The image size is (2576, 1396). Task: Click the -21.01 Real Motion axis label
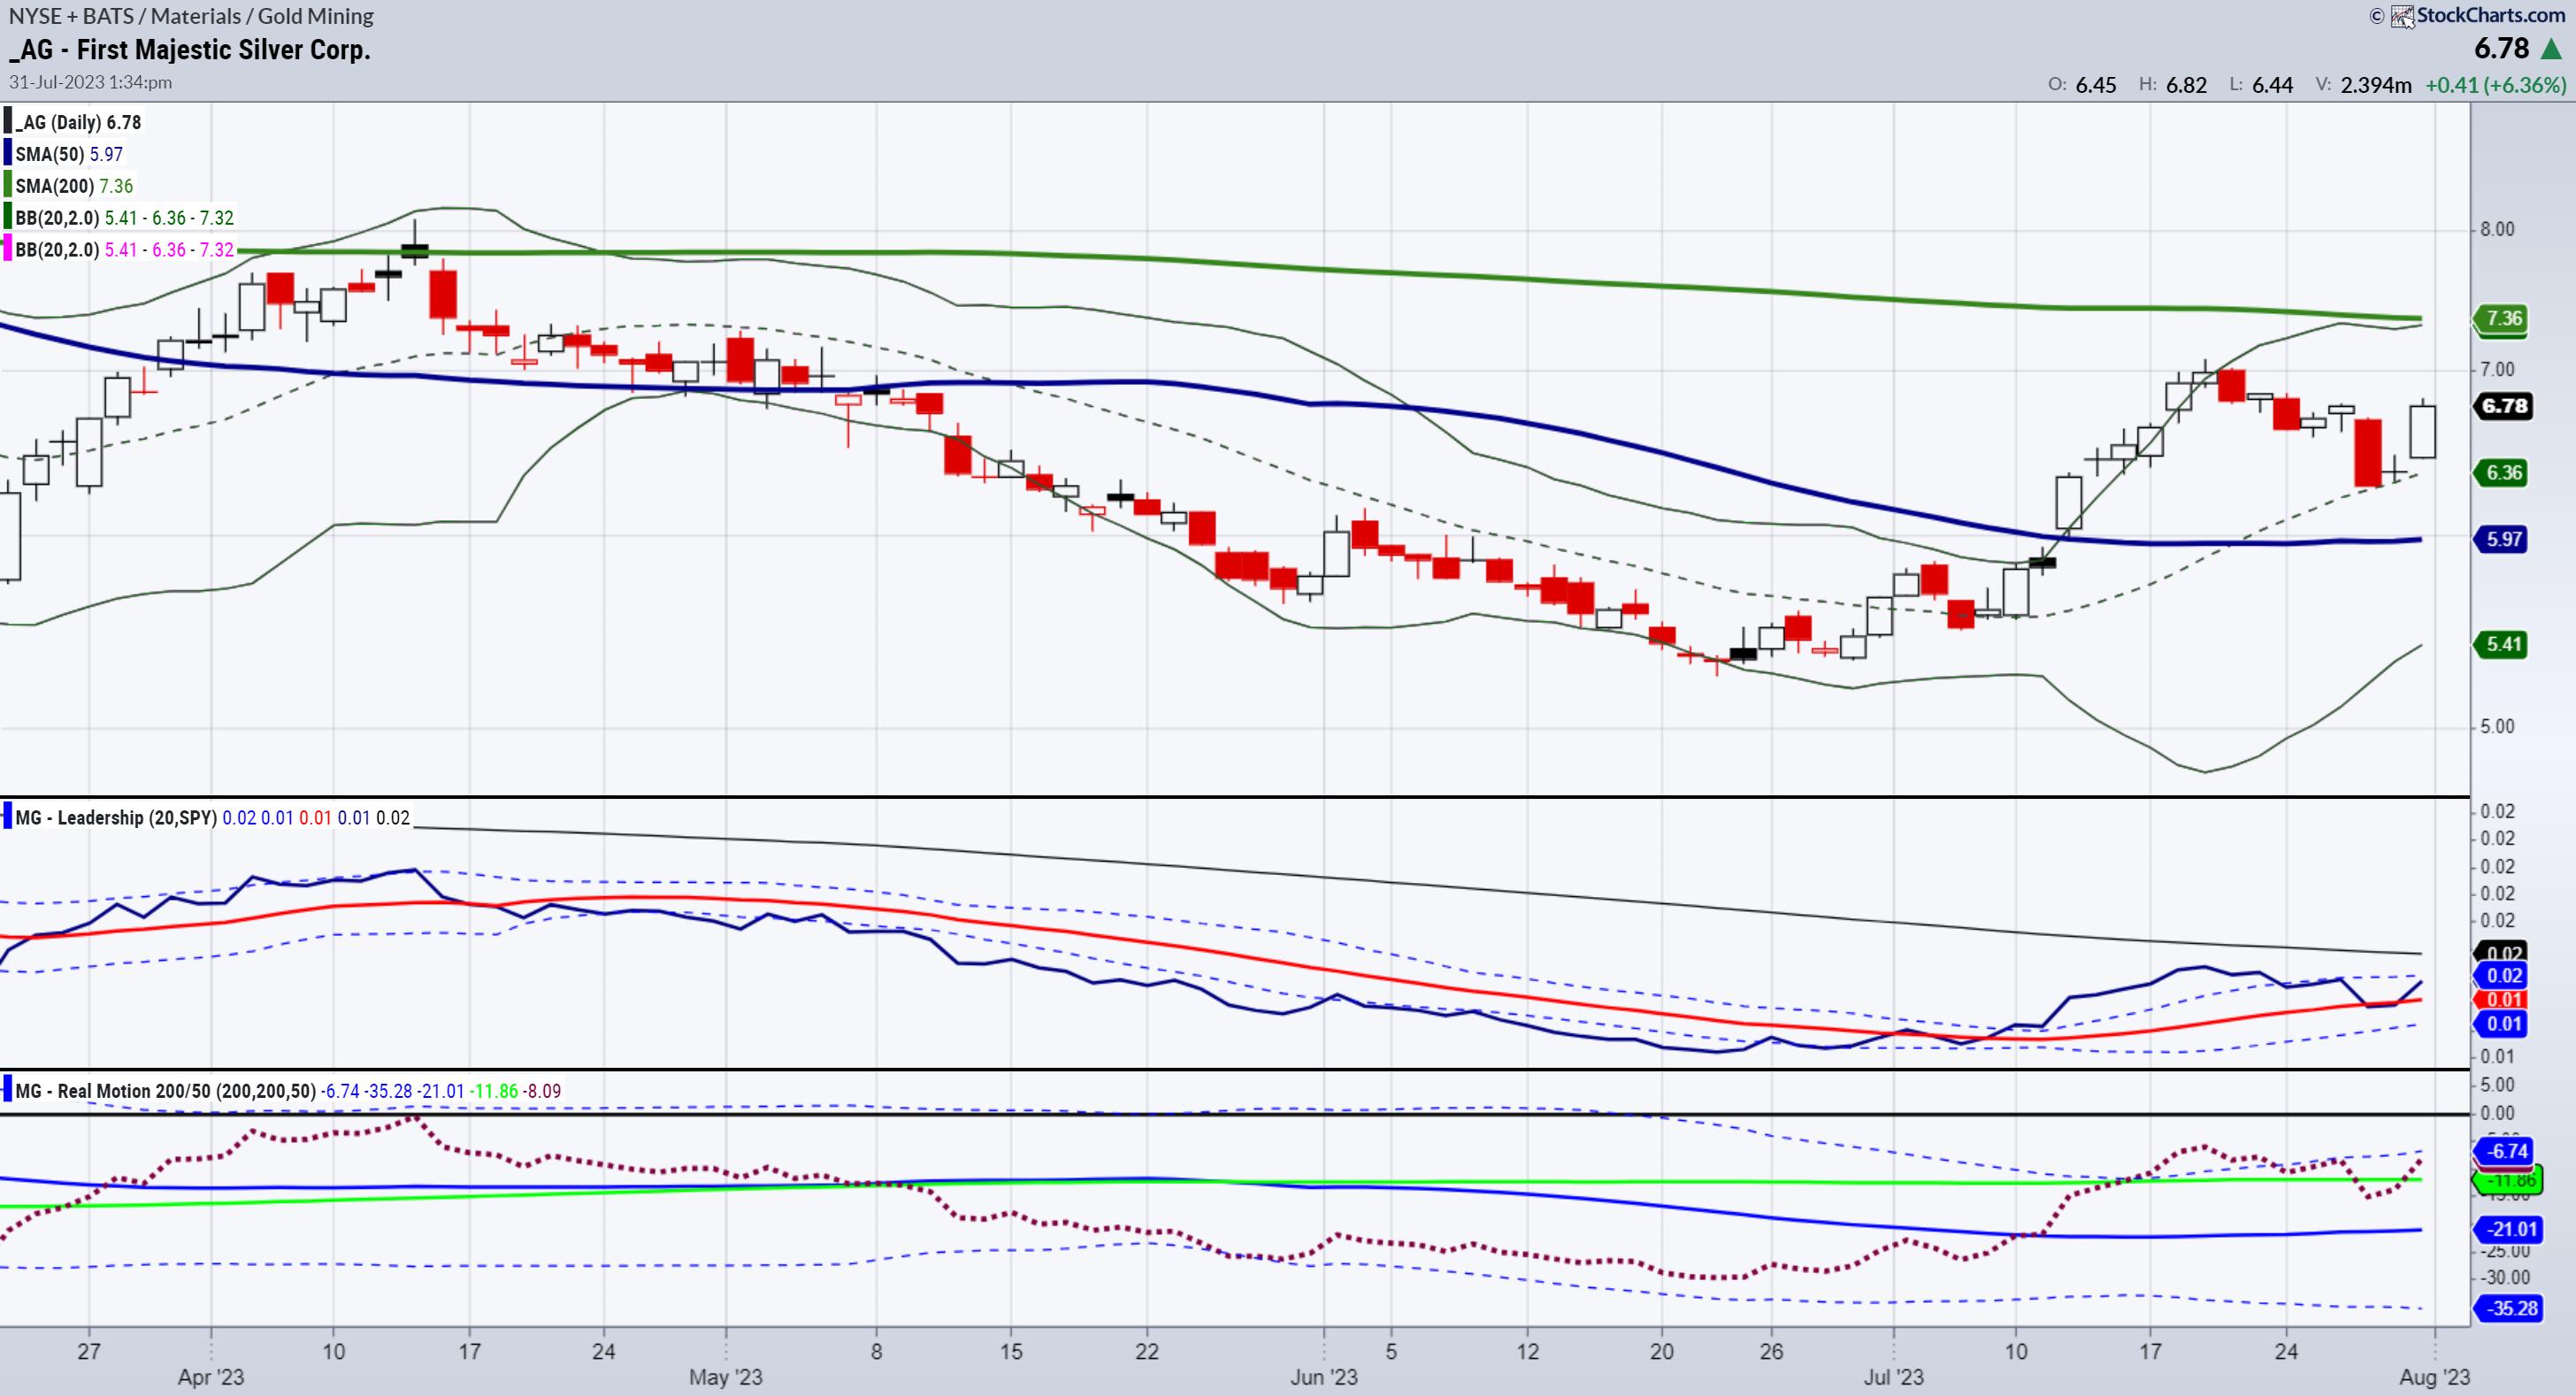(x=2509, y=1229)
